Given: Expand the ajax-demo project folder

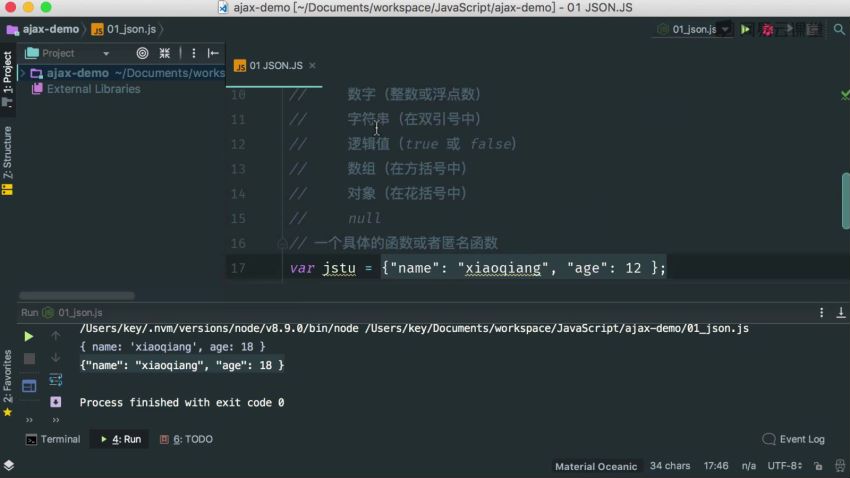Looking at the screenshot, I should tap(23, 73).
